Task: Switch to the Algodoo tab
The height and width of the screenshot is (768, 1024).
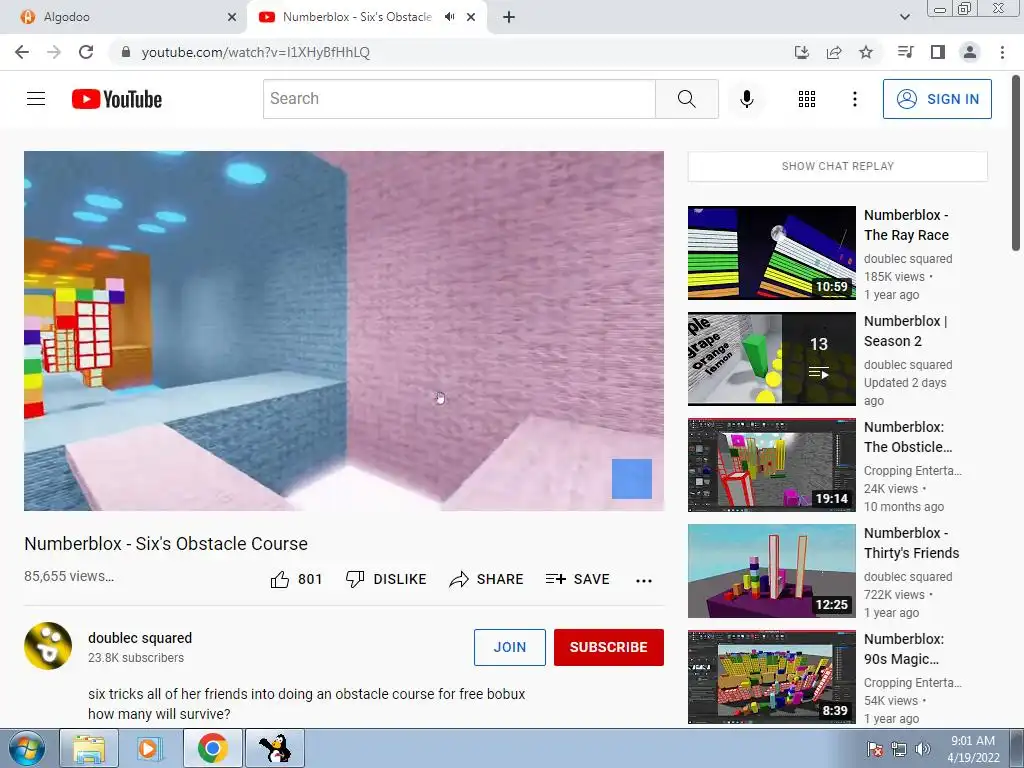Action: pos(124,17)
